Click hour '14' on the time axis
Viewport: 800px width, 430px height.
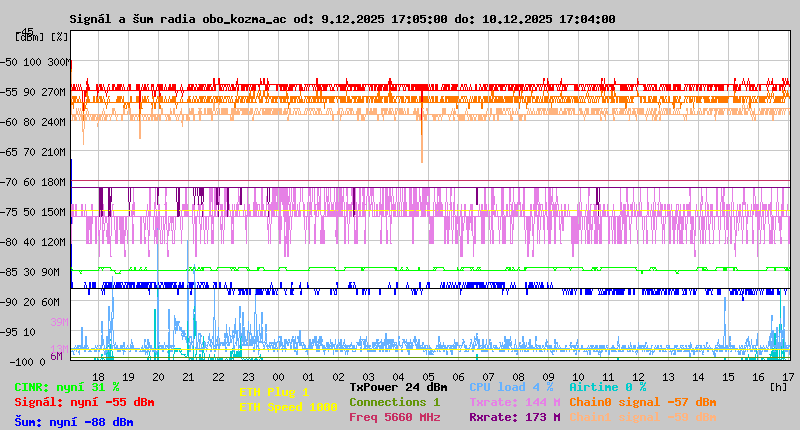point(698,377)
